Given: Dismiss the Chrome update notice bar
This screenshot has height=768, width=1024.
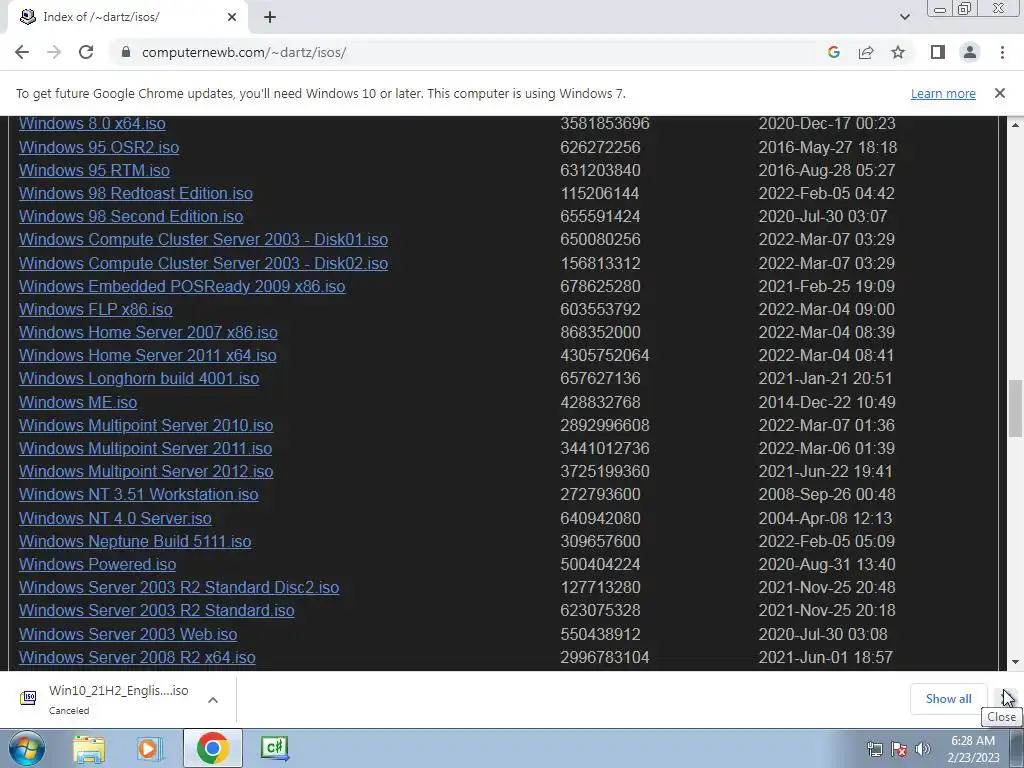Looking at the screenshot, I should tap(999, 93).
